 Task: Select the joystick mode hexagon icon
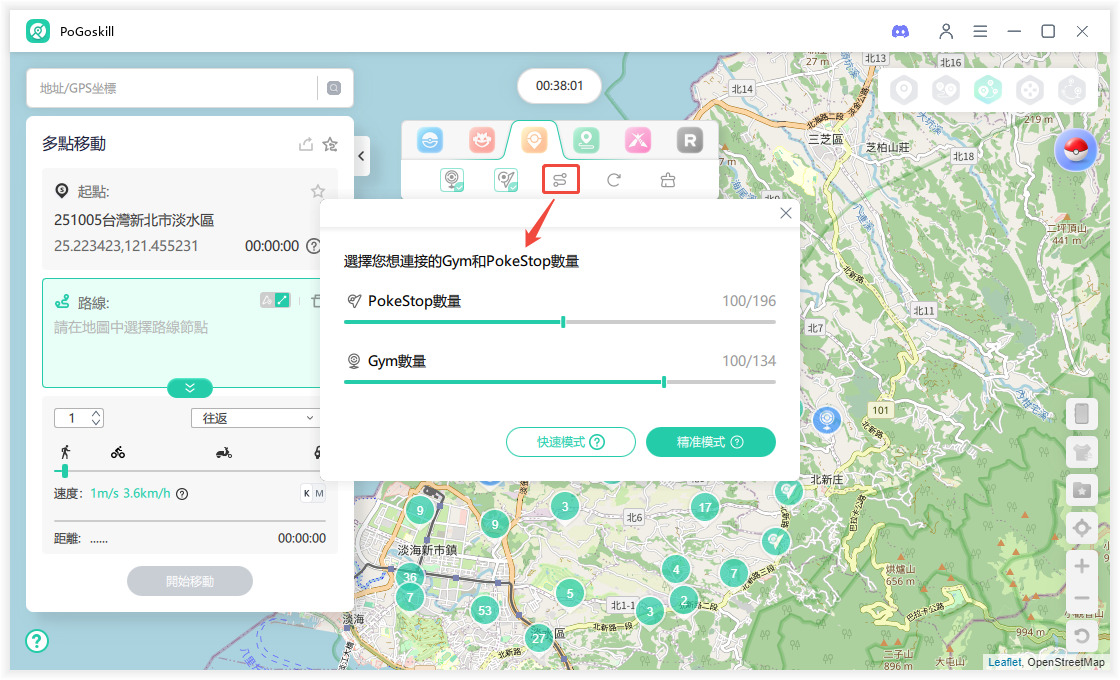pos(1030,90)
